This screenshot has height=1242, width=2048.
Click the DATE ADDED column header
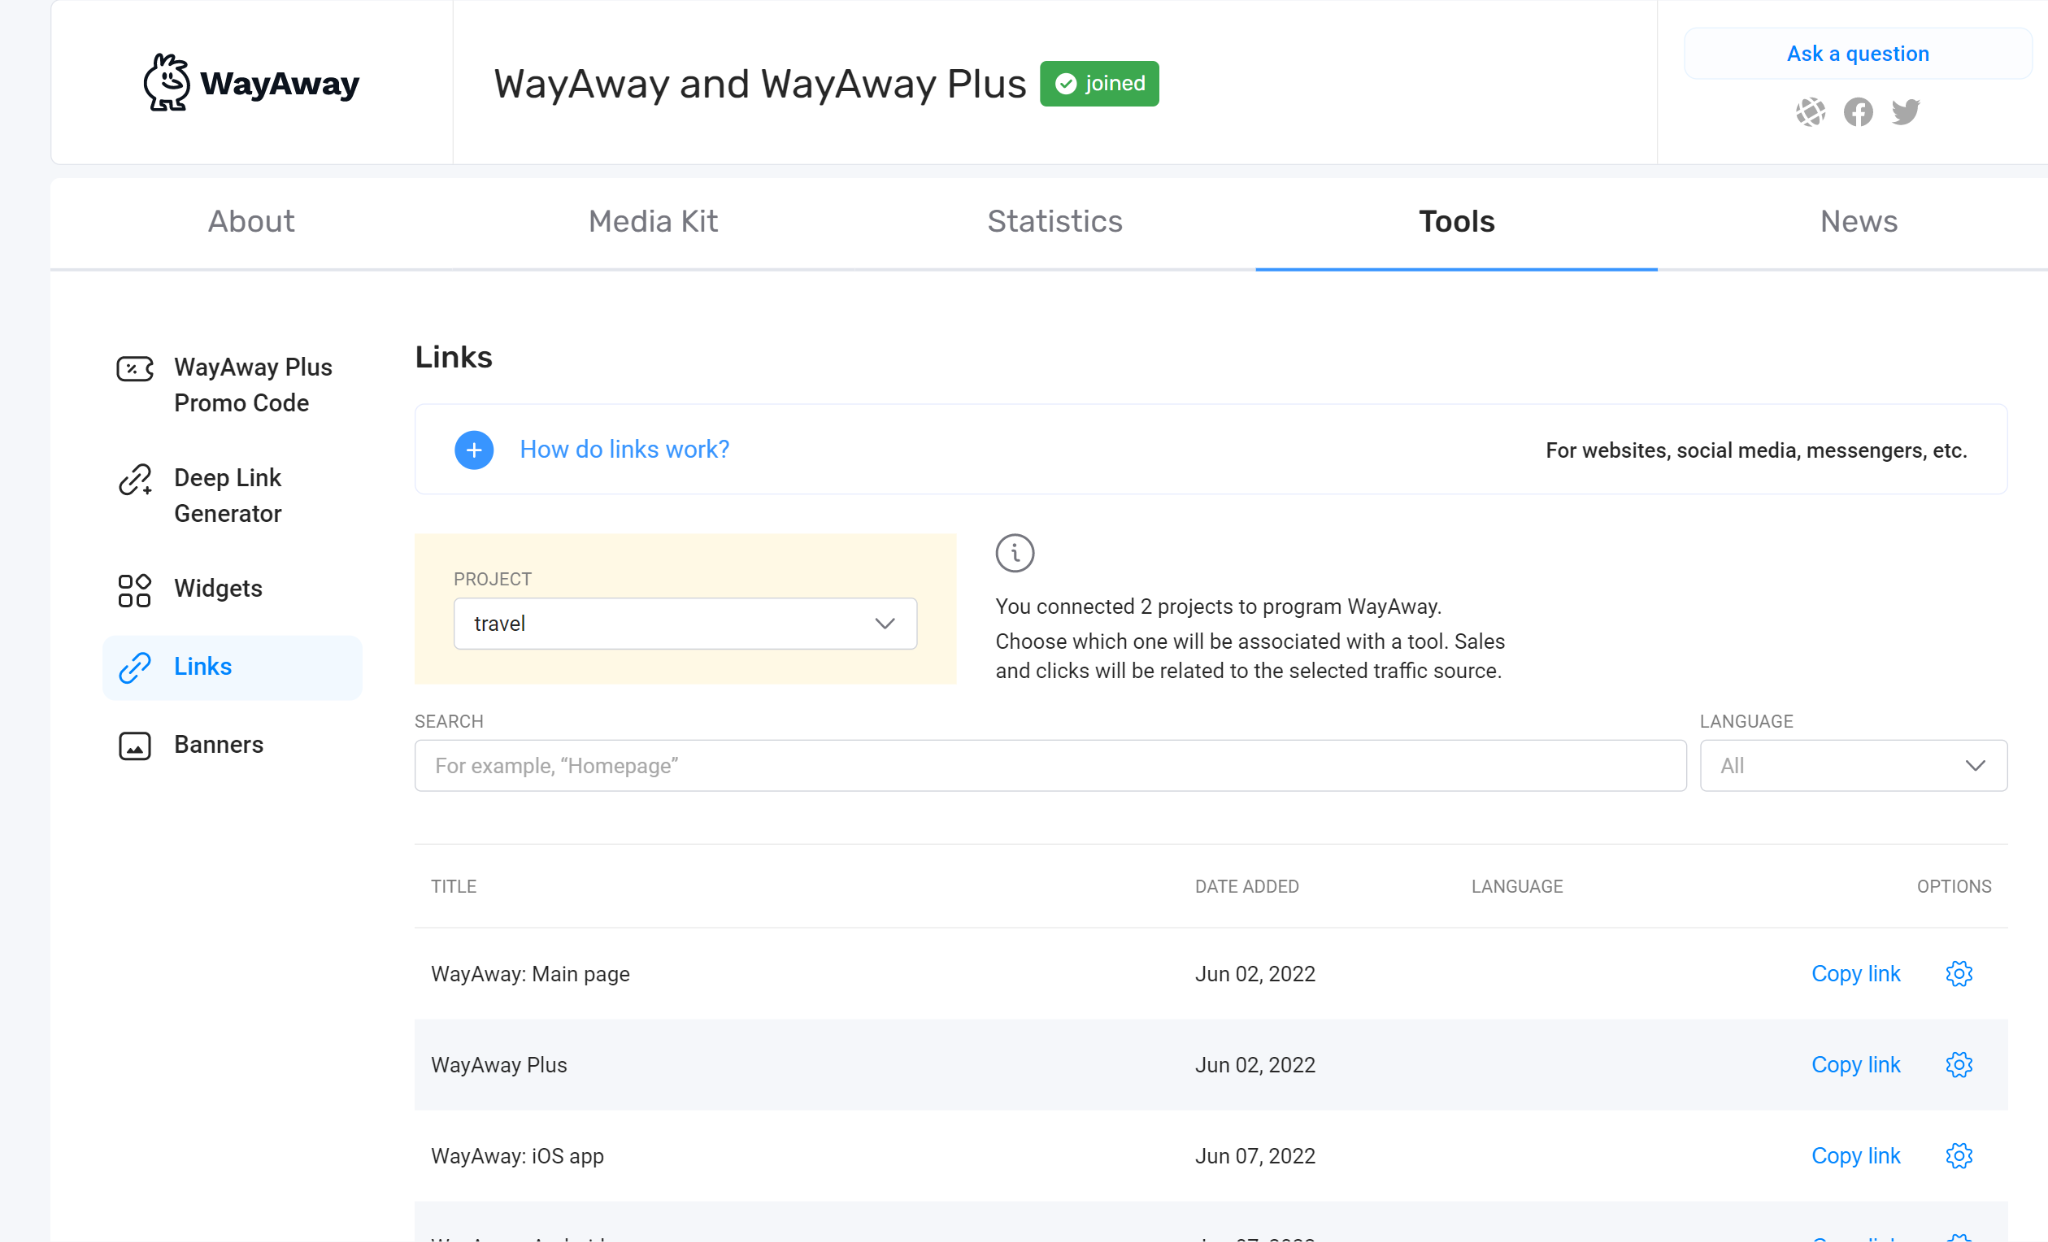click(x=1247, y=887)
